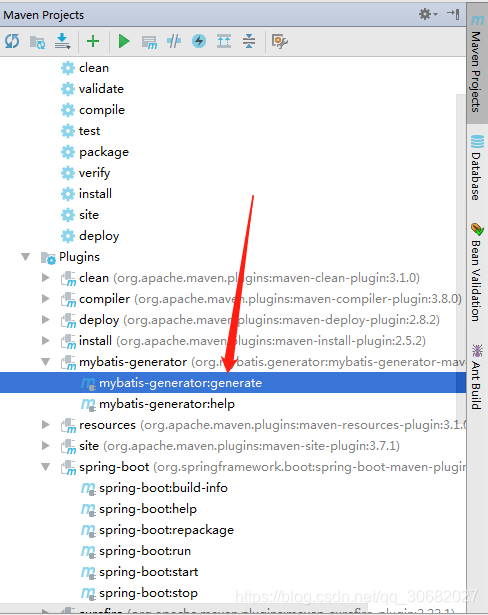Collapse the Plugins node
The width and height of the screenshot is (488, 615).
pyautogui.click(x=25, y=257)
